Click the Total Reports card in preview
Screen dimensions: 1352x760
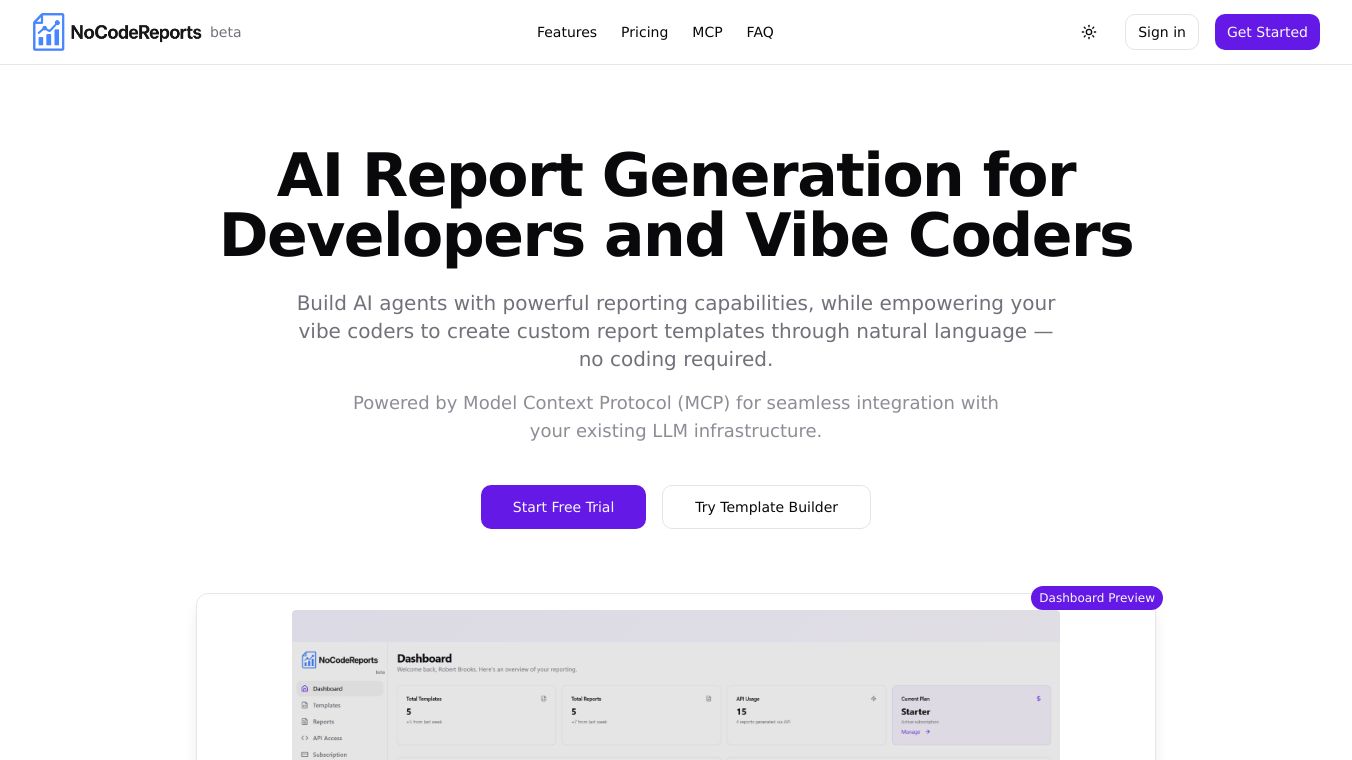tap(641, 715)
